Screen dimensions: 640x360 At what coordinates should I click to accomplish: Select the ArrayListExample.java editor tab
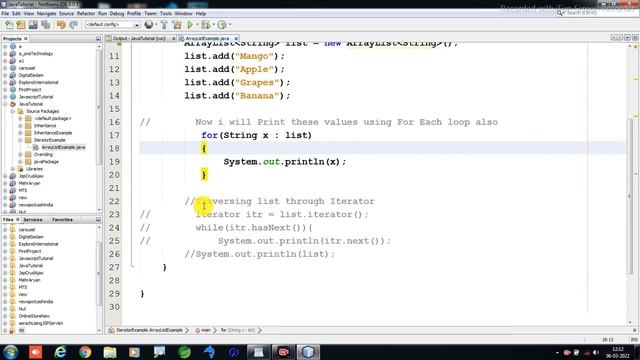coord(207,38)
